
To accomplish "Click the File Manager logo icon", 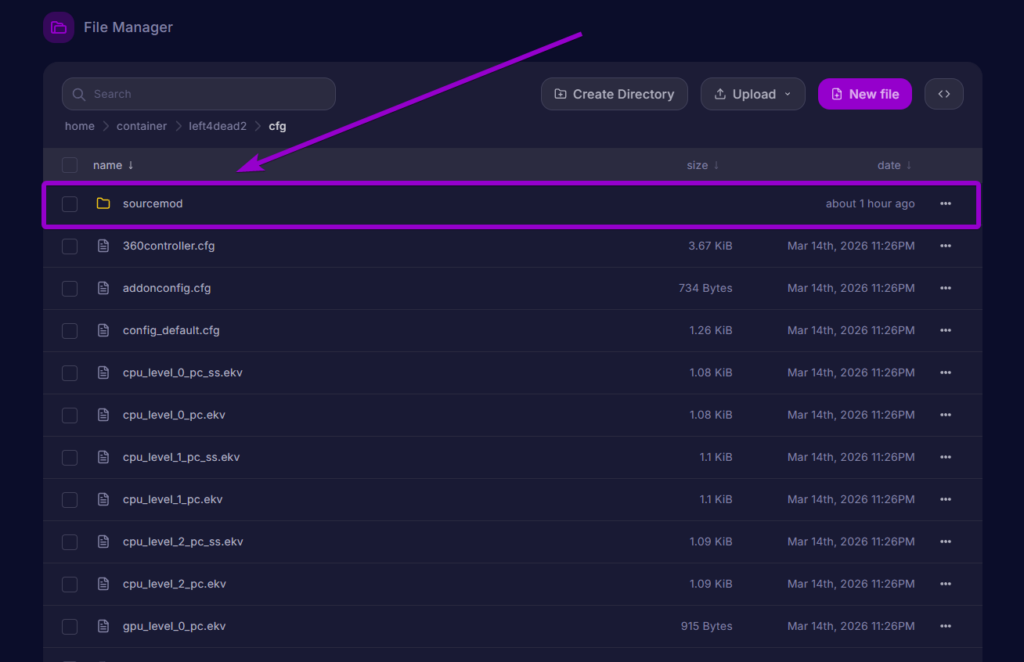I will click(x=58, y=27).
